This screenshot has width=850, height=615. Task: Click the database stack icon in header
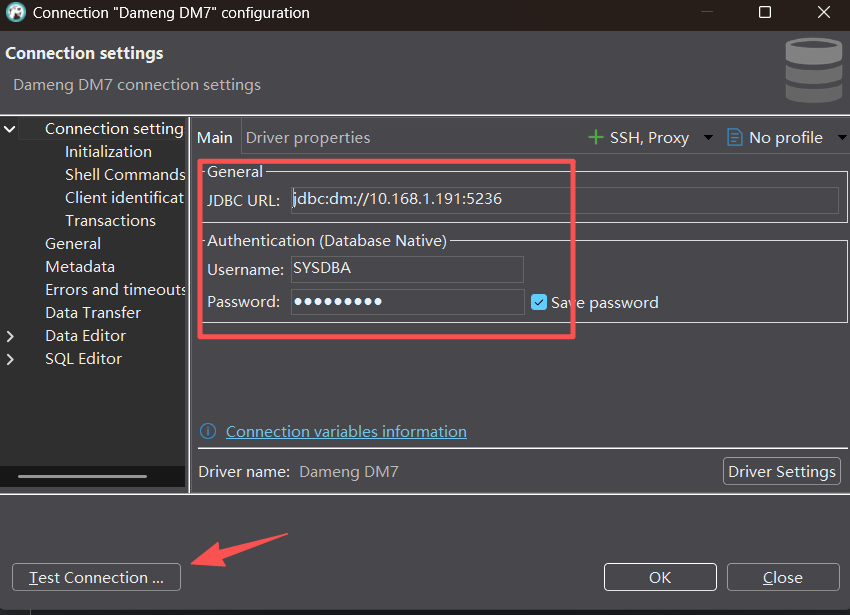click(812, 71)
